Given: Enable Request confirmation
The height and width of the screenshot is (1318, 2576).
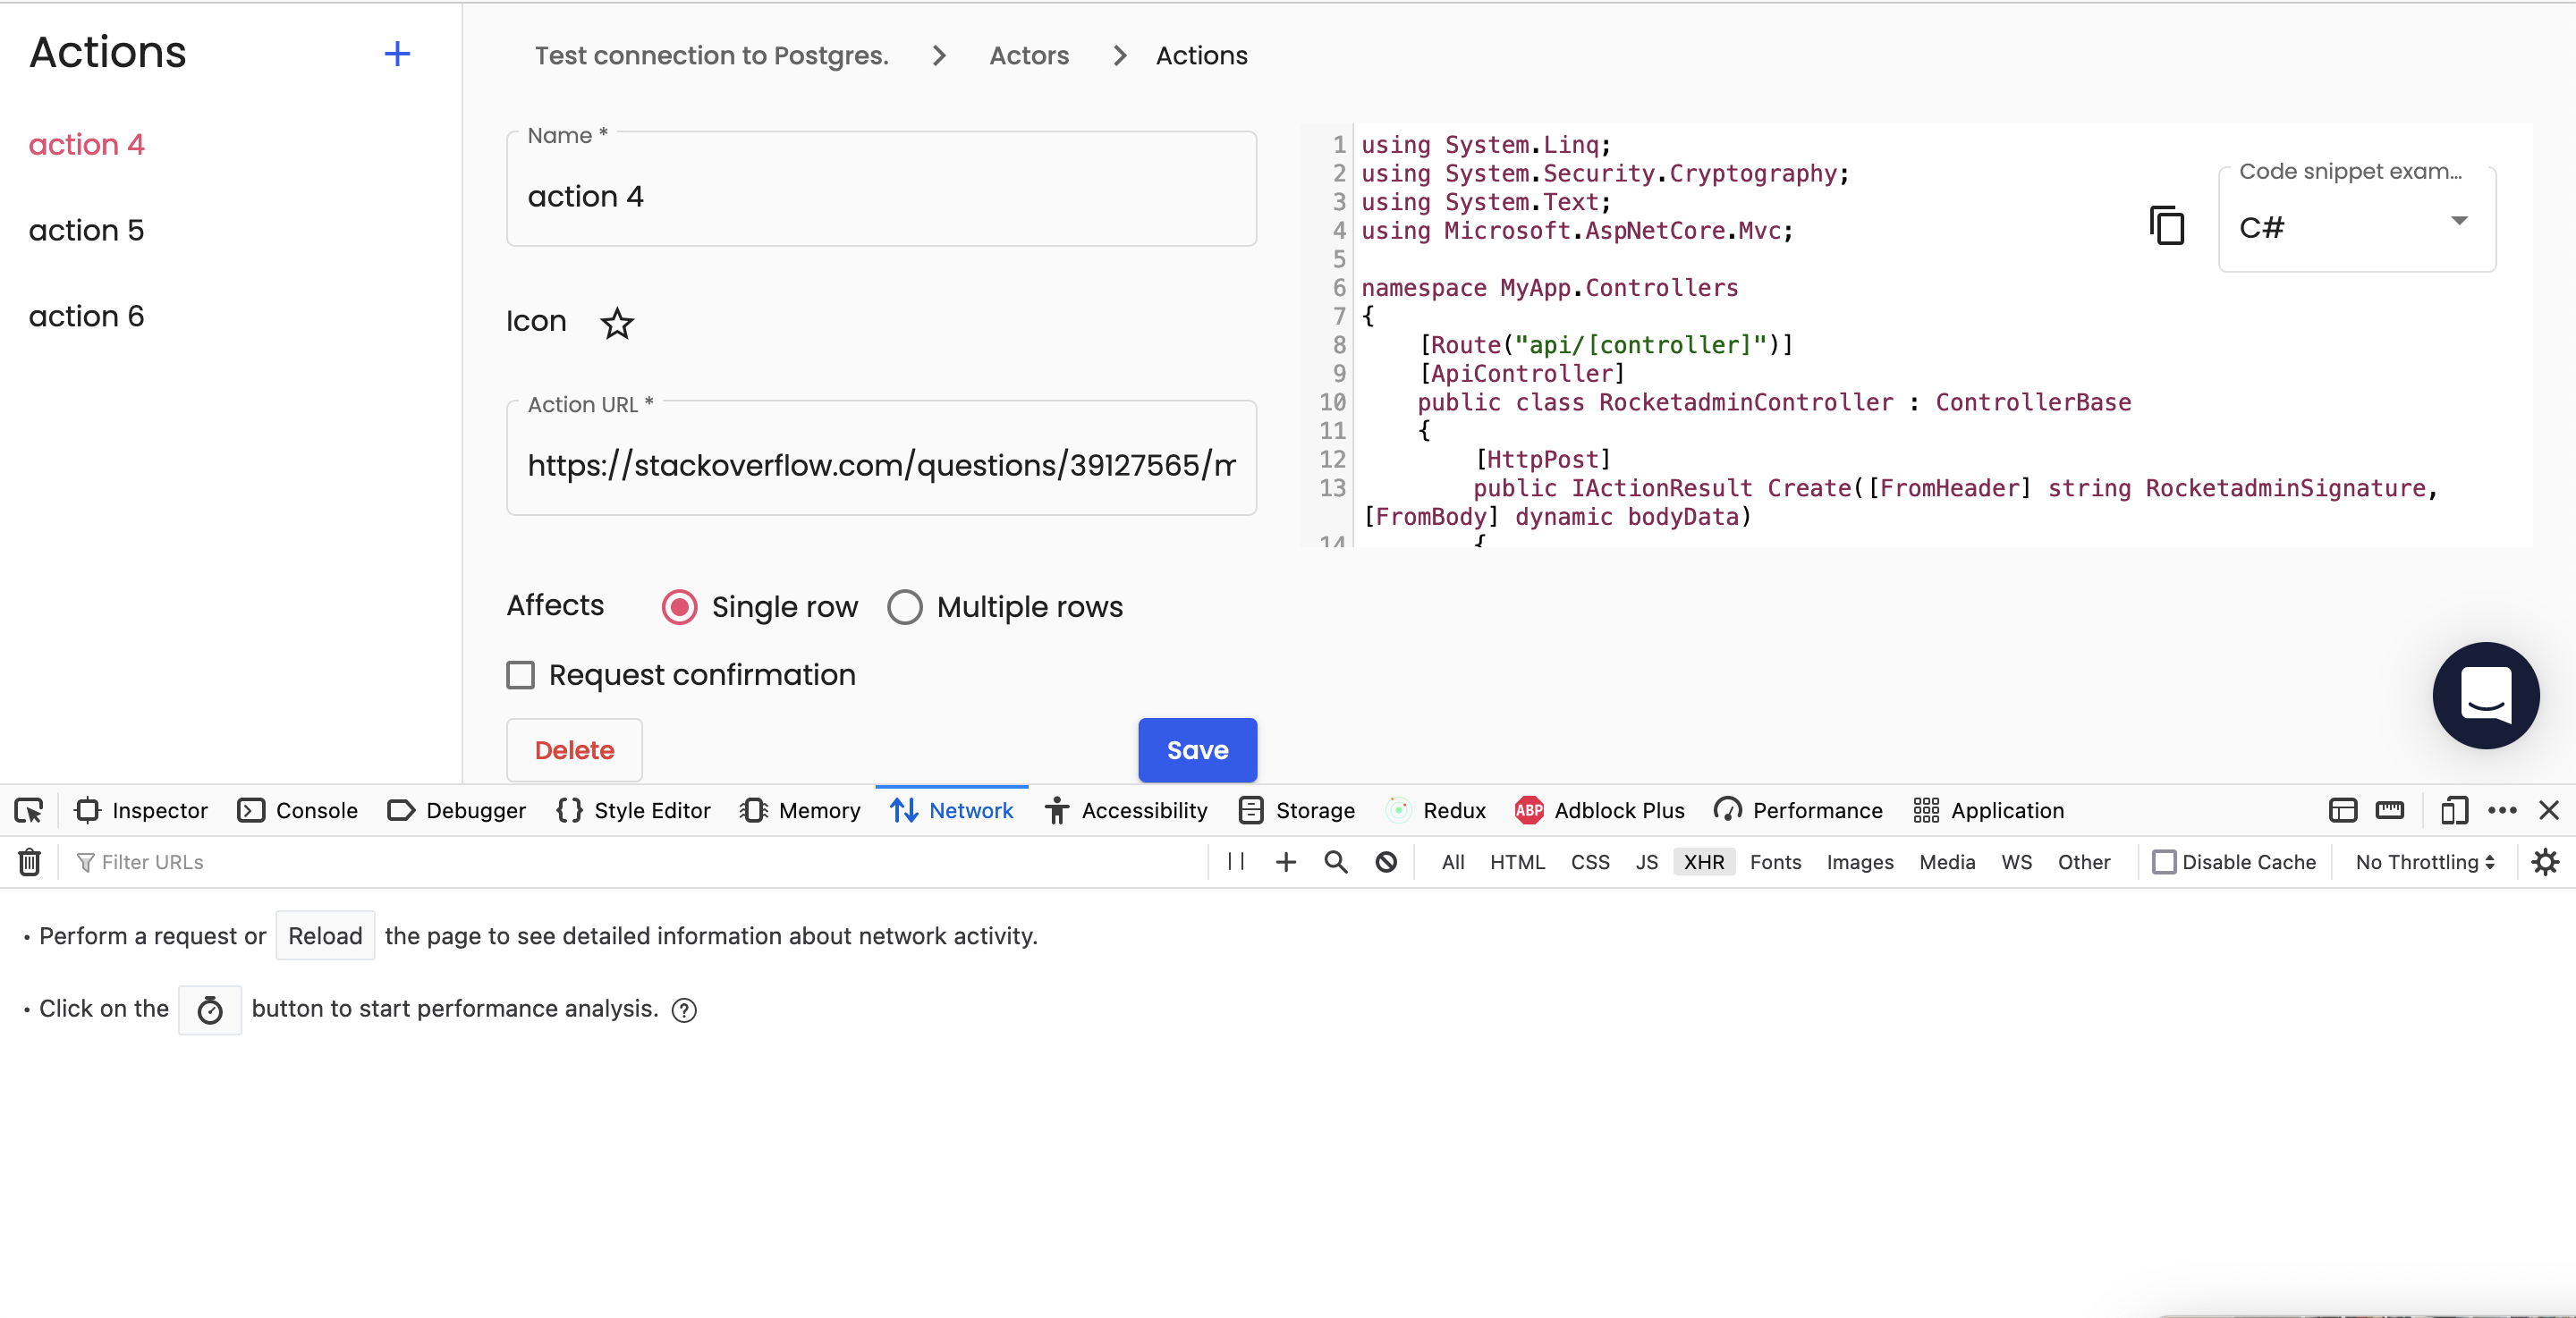Looking at the screenshot, I should click(x=520, y=675).
